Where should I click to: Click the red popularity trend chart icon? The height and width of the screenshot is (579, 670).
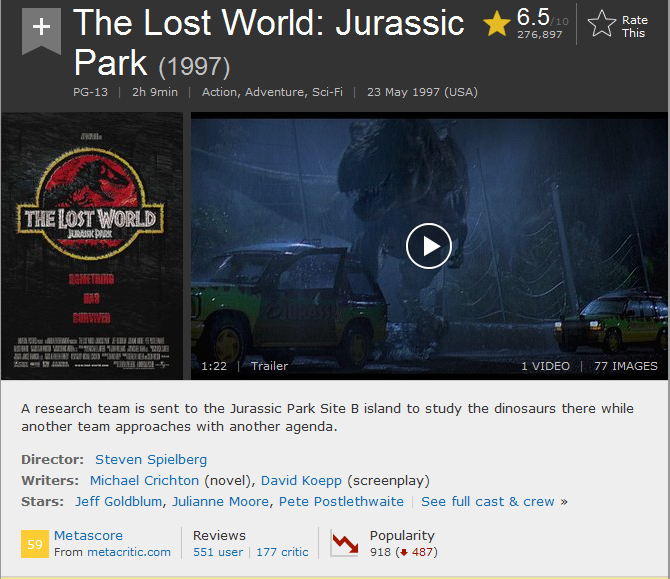pos(344,543)
